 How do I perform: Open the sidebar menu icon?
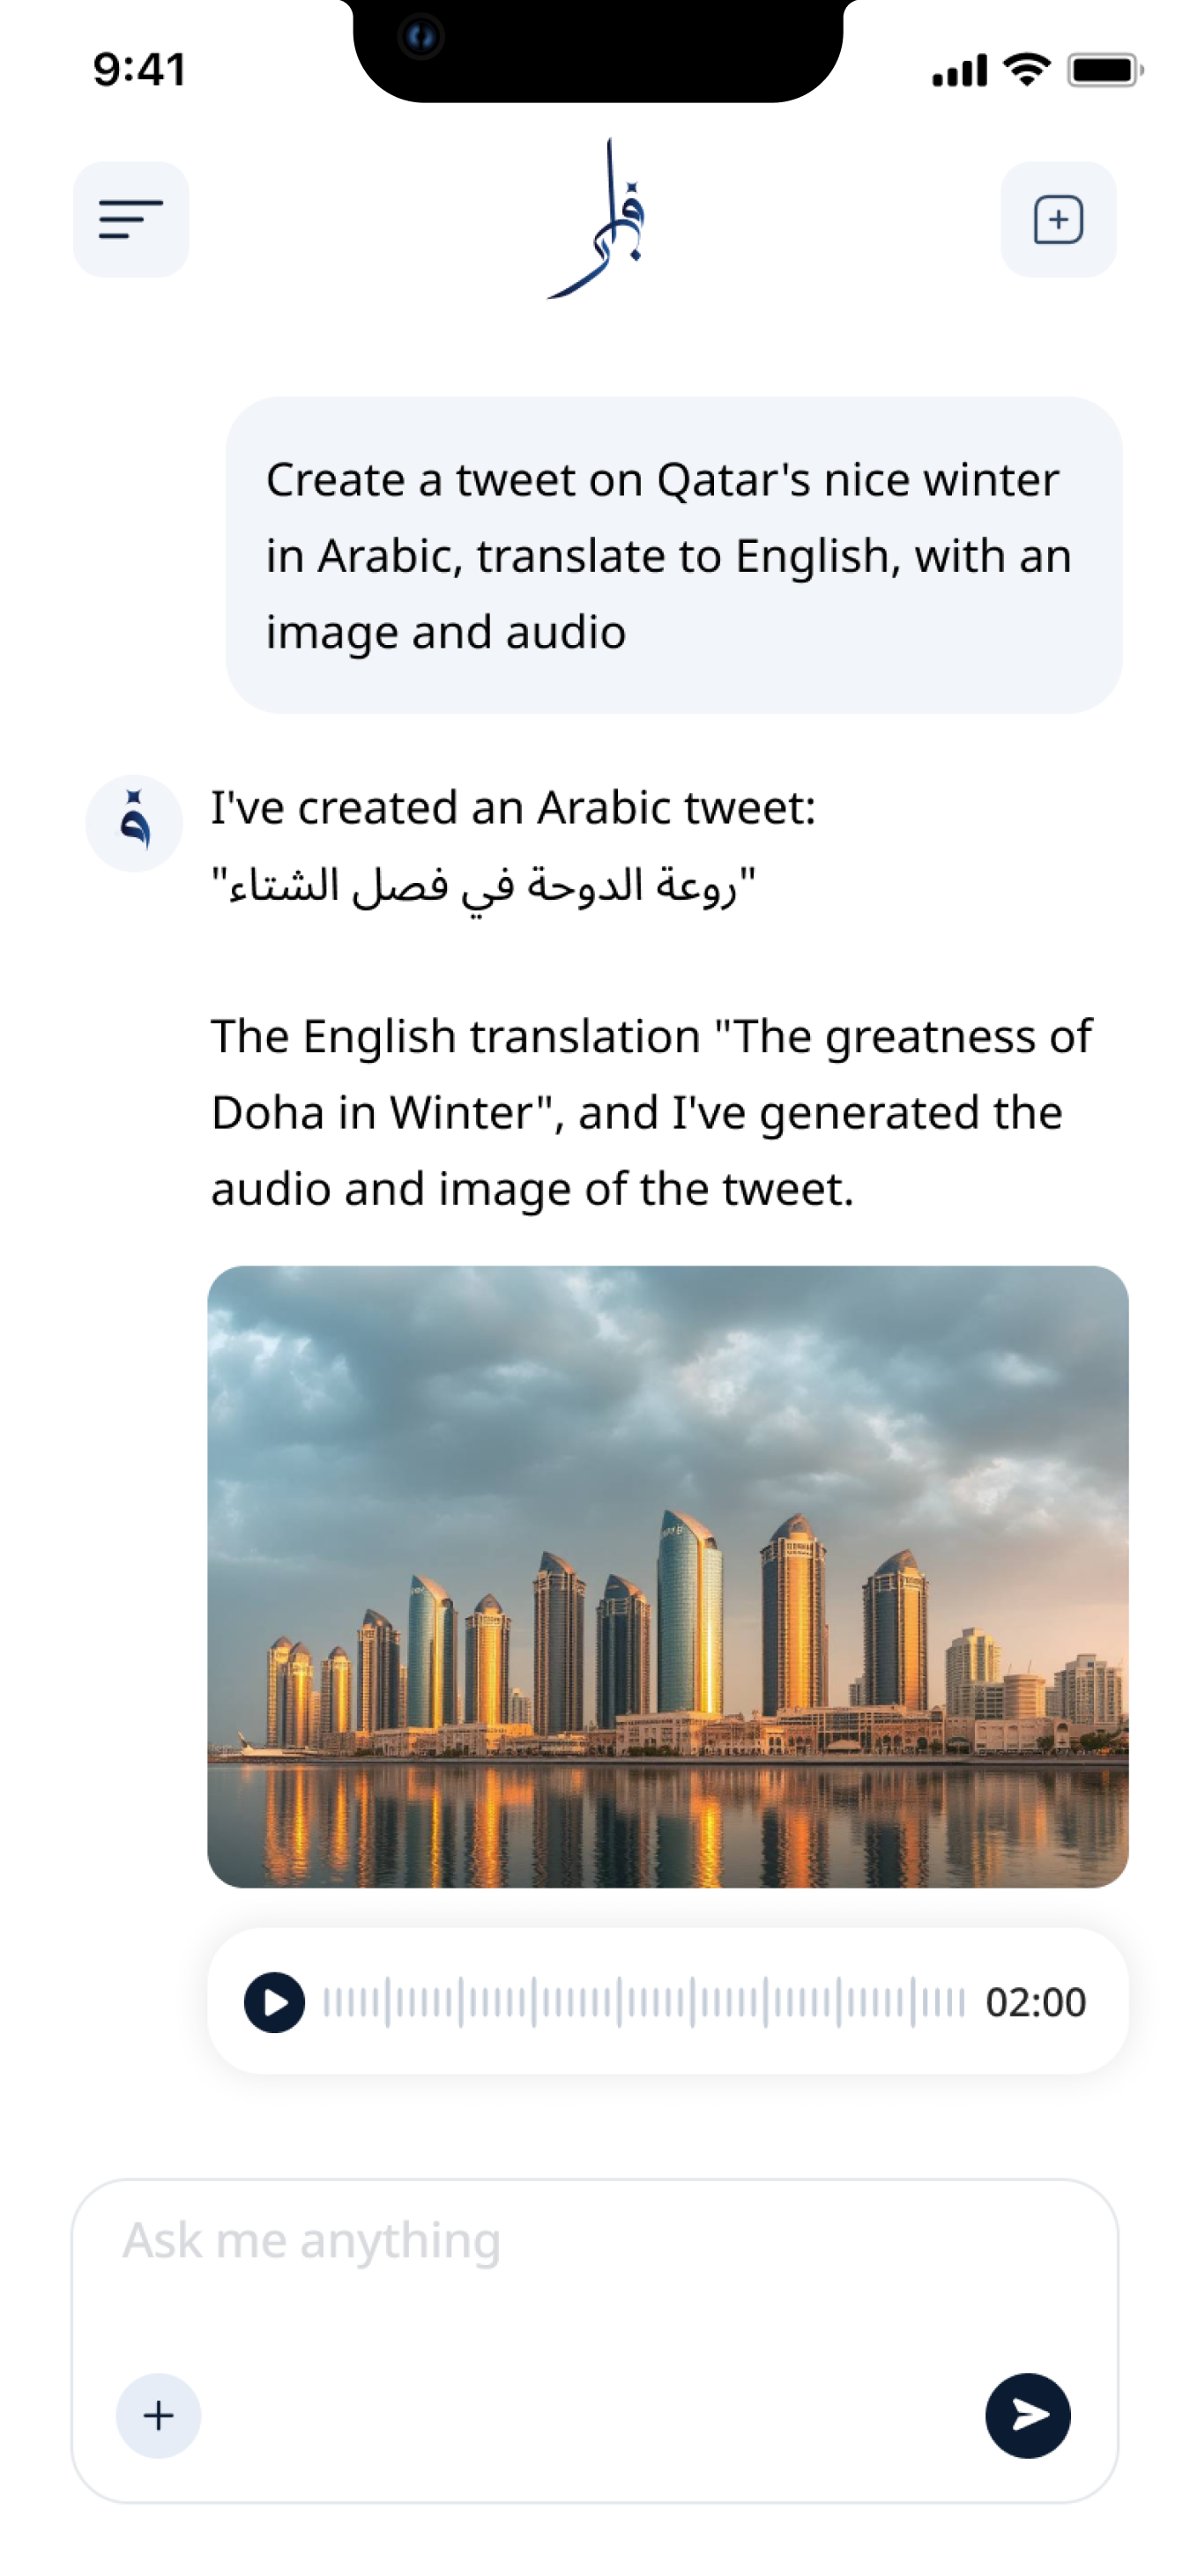(x=131, y=219)
